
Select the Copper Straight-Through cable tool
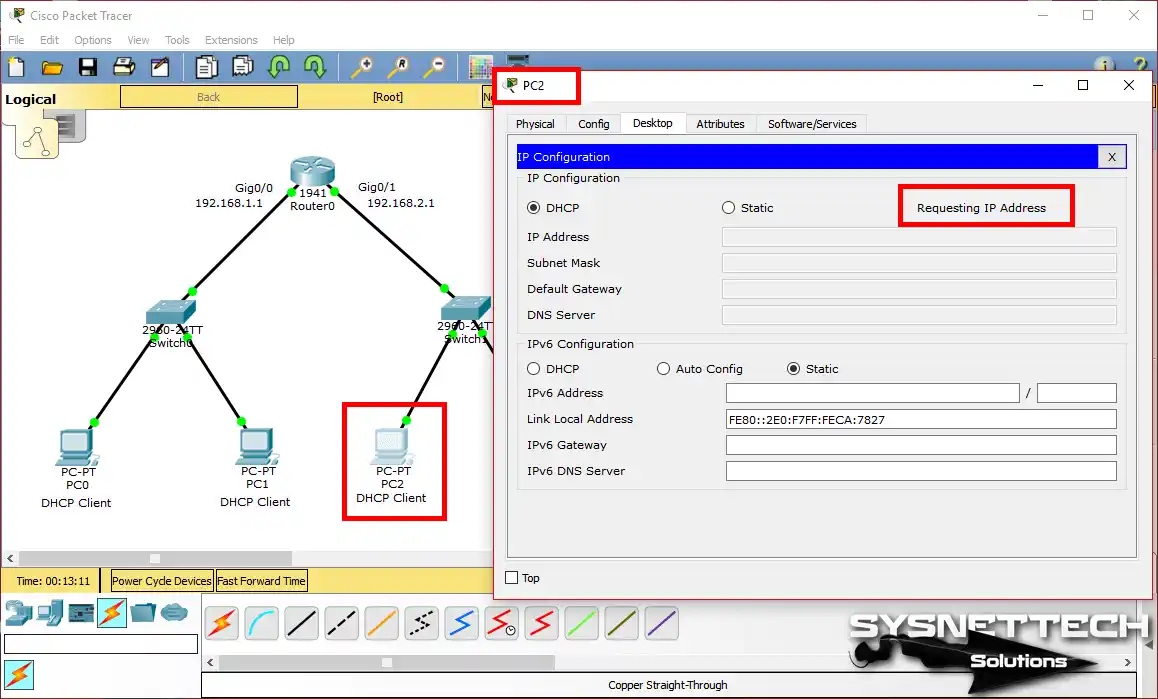click(301, 623)
